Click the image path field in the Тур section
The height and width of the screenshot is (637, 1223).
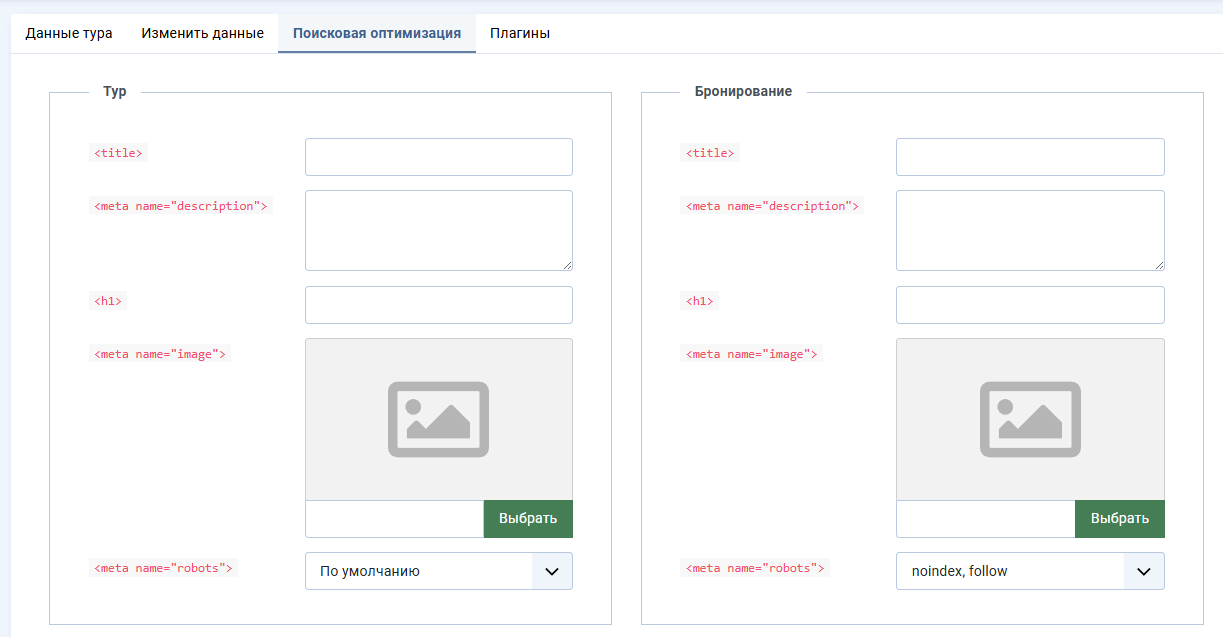click(395, 519)
